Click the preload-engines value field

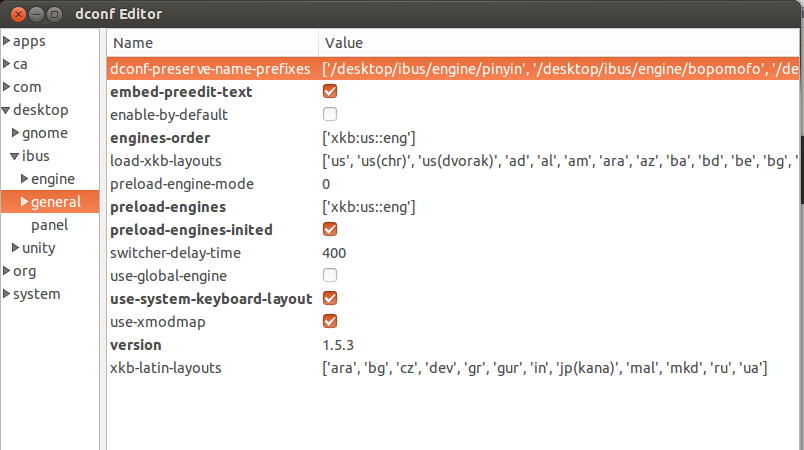(x=369, y=207)
